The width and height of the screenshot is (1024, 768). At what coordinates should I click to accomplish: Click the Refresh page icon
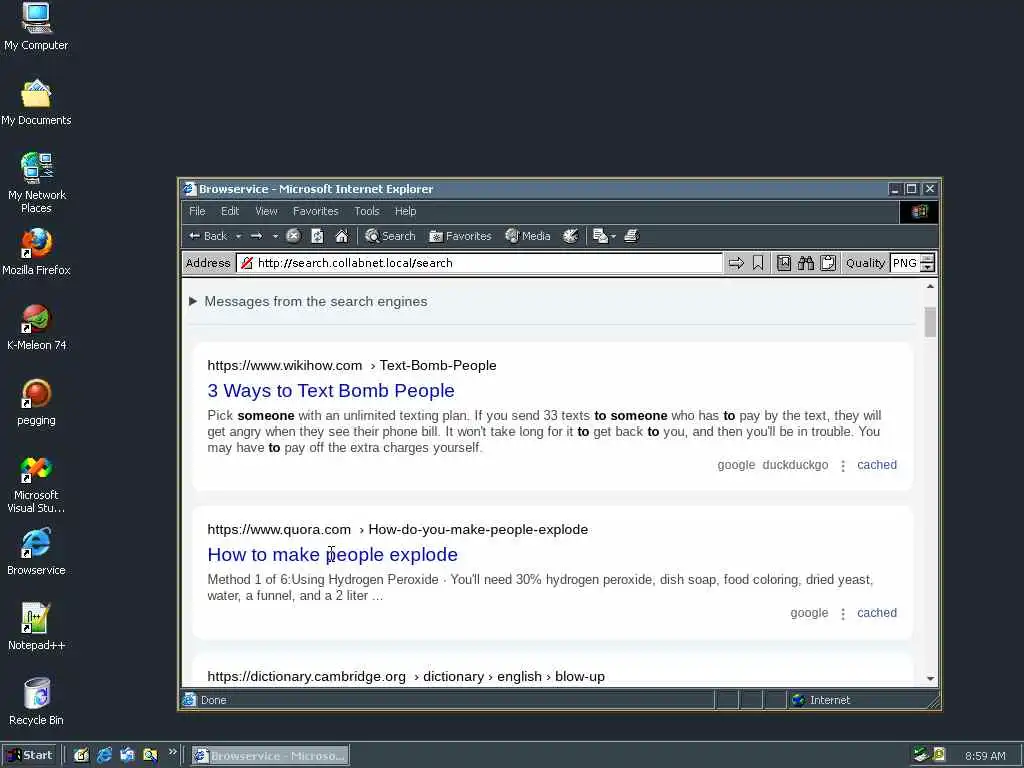pos(317,236)
